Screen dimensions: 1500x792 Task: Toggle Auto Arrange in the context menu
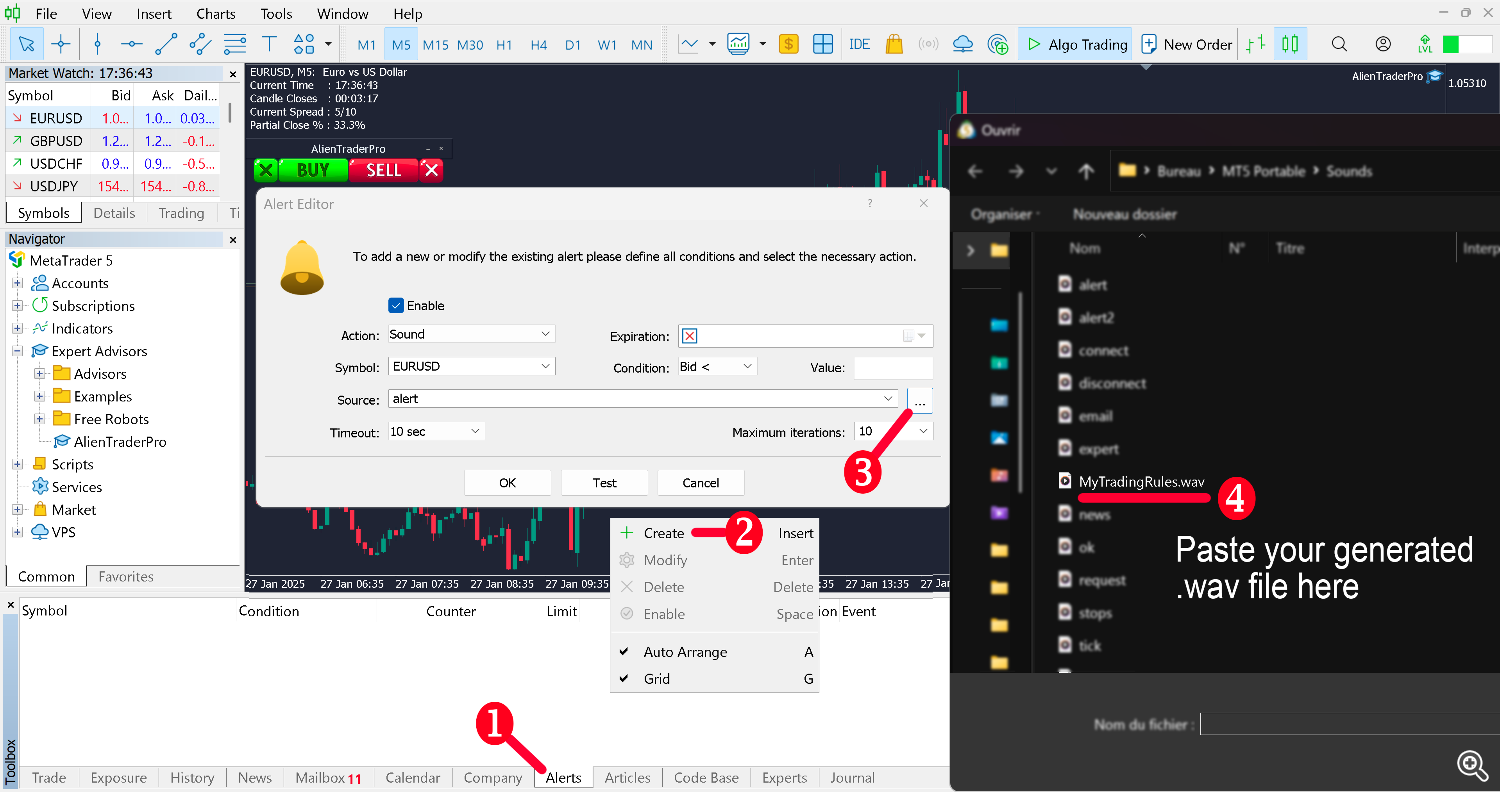(x=715, y=652)
